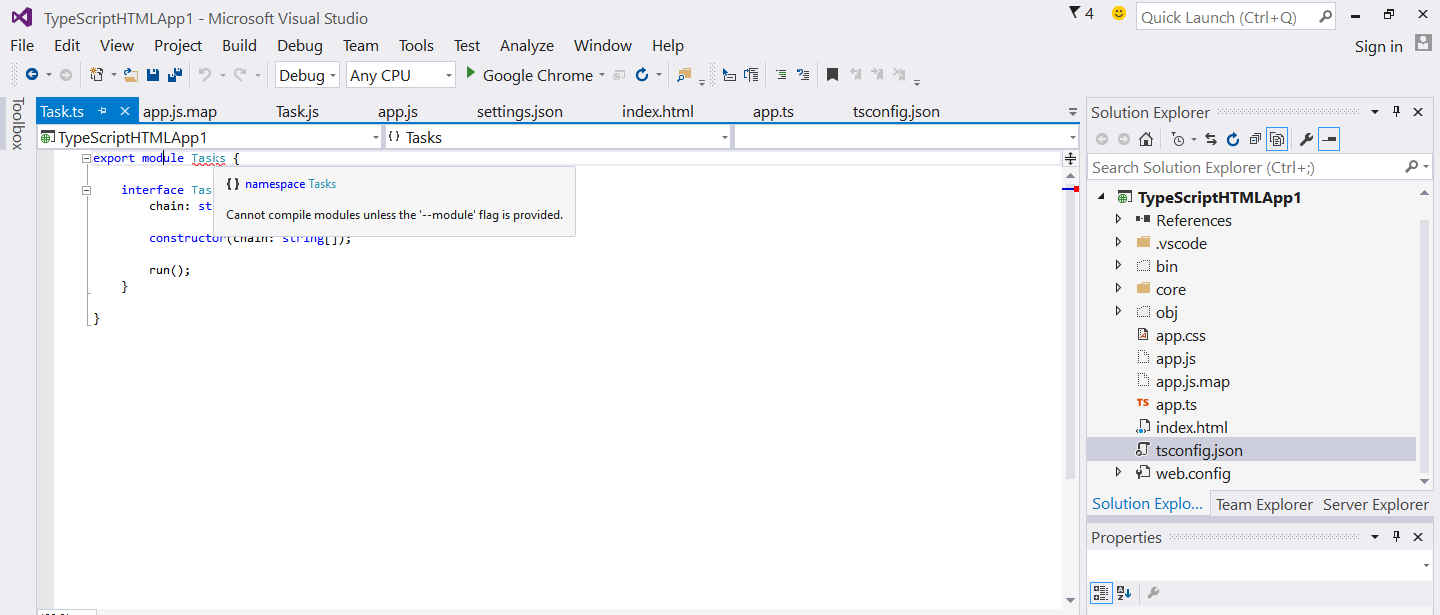The image size is (1440, 615).
Task: Click the notifications flag icon
Action: tap(1075, 14)
